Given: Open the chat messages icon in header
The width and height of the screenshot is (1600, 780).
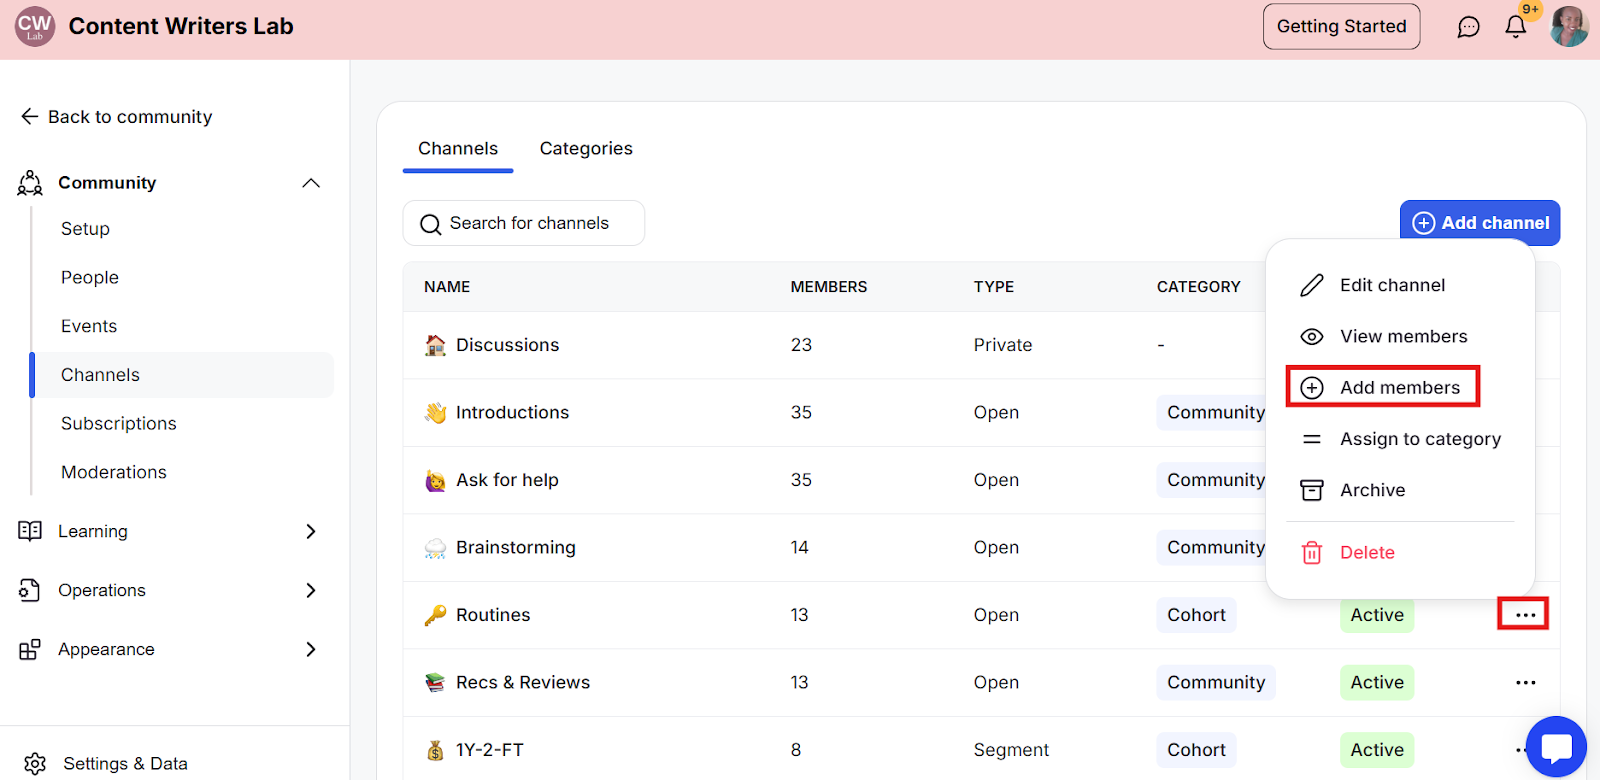Looking at the screenshot, I should click(x=1468, y=27).
